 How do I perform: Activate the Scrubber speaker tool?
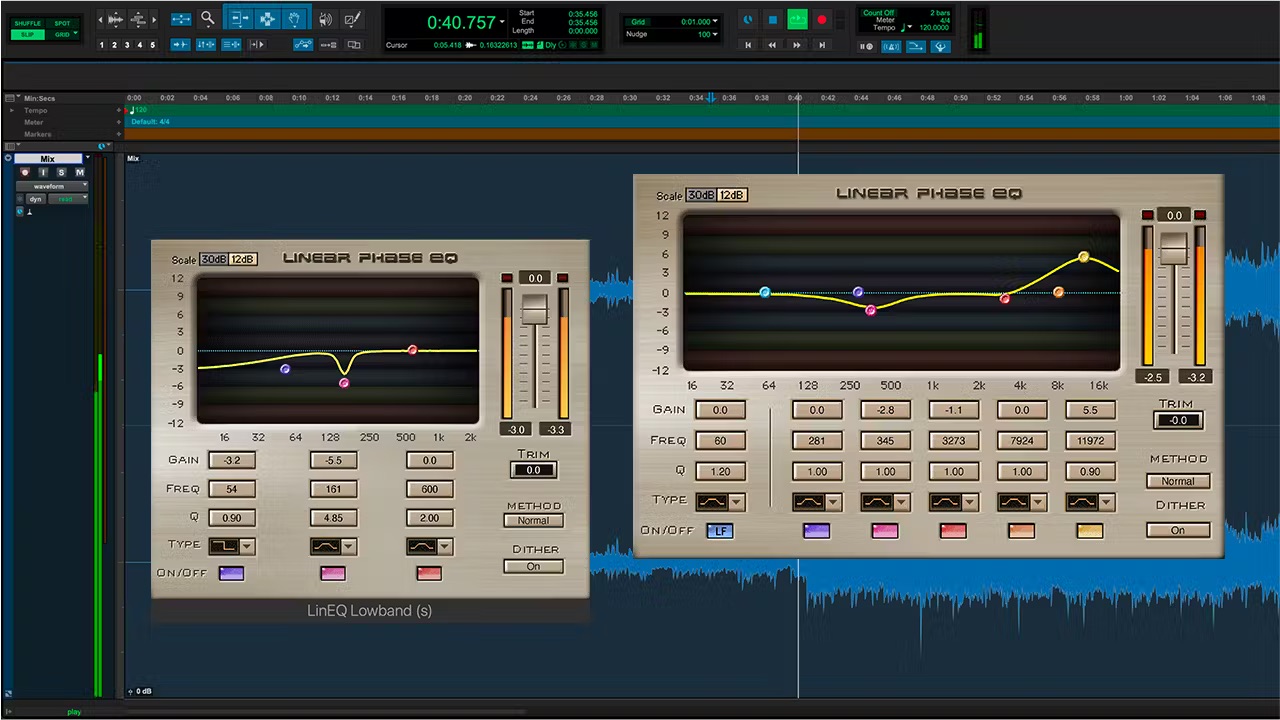[x=325, y=18]
